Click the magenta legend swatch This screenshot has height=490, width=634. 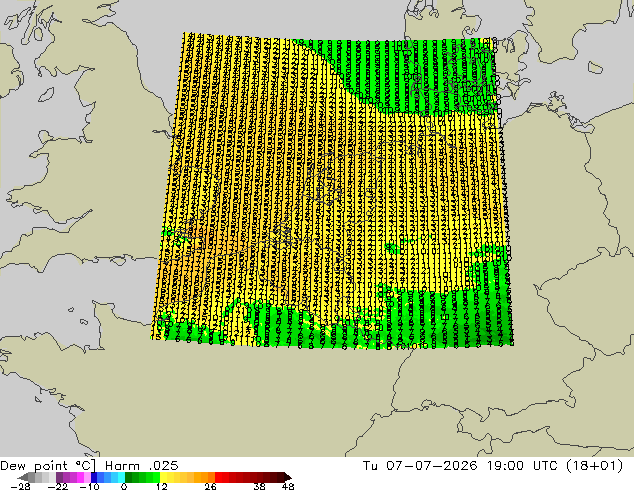click(x=80, y=477)
